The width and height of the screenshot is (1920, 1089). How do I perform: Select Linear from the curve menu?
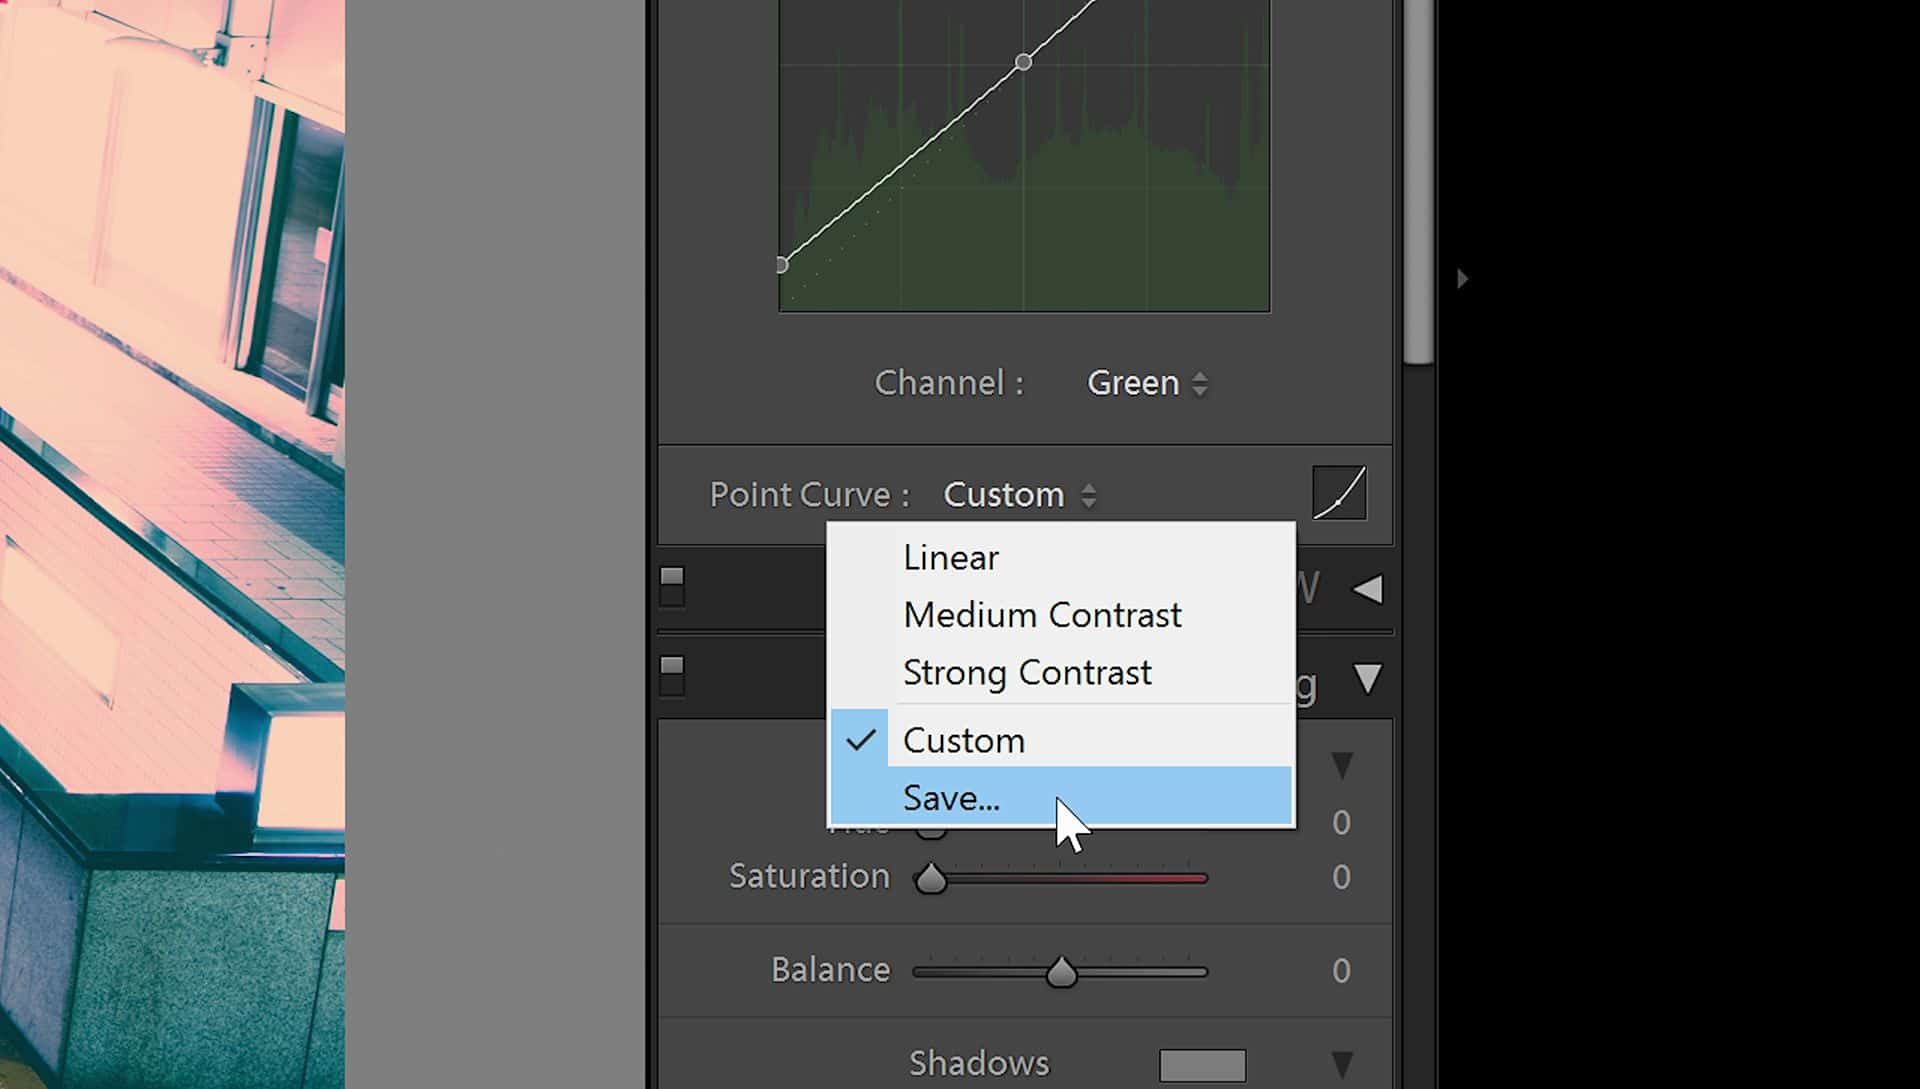pyautogui.click(x=950, y=558)
